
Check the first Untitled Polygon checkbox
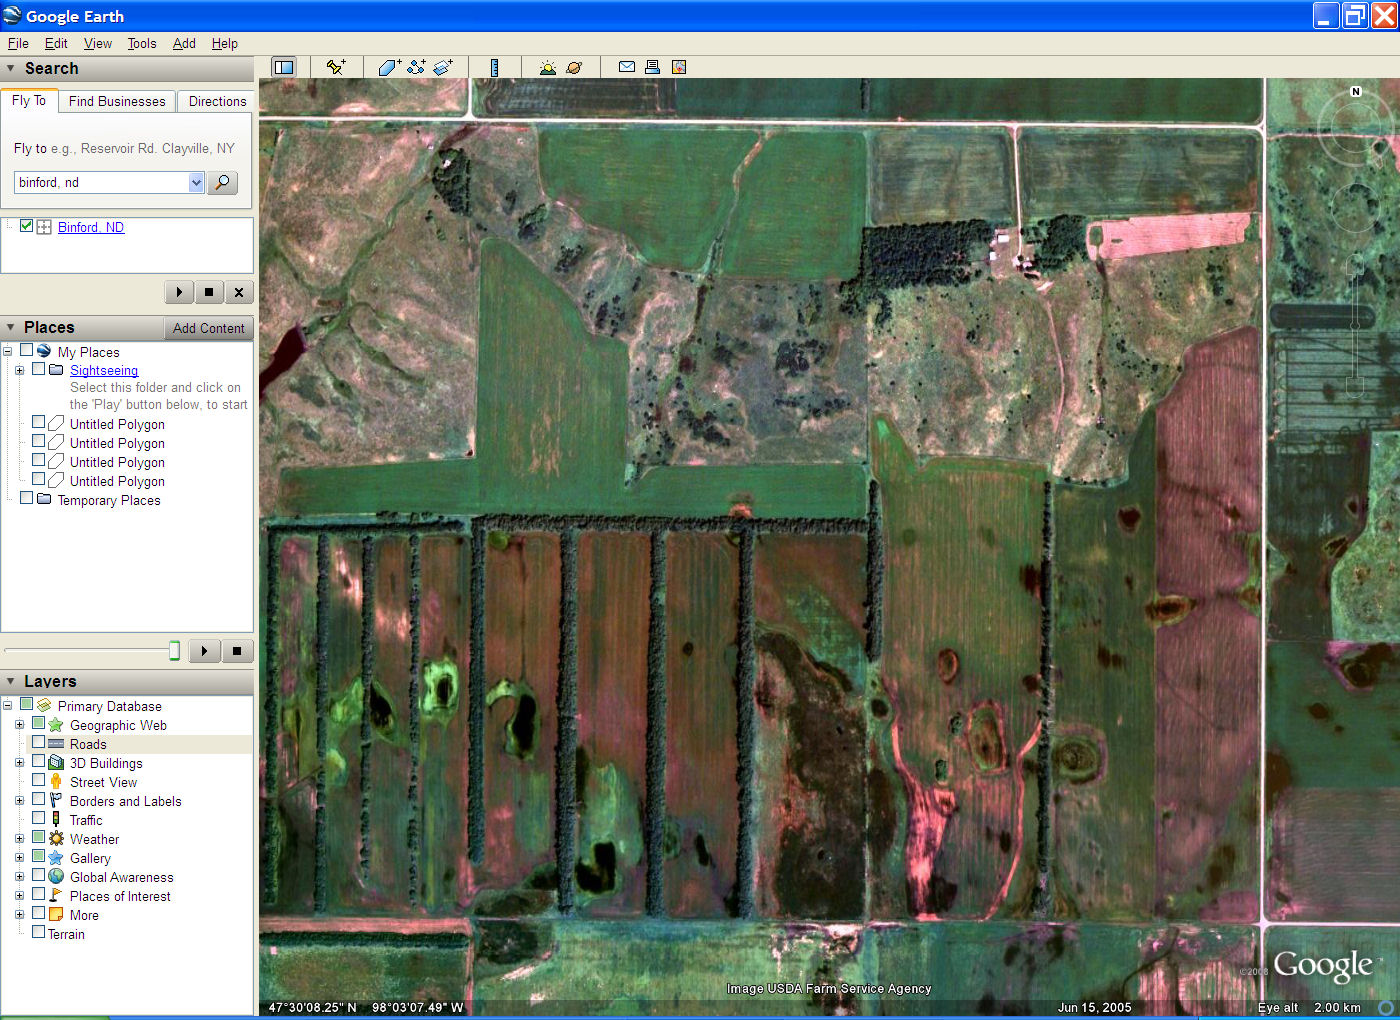[39, 422]
